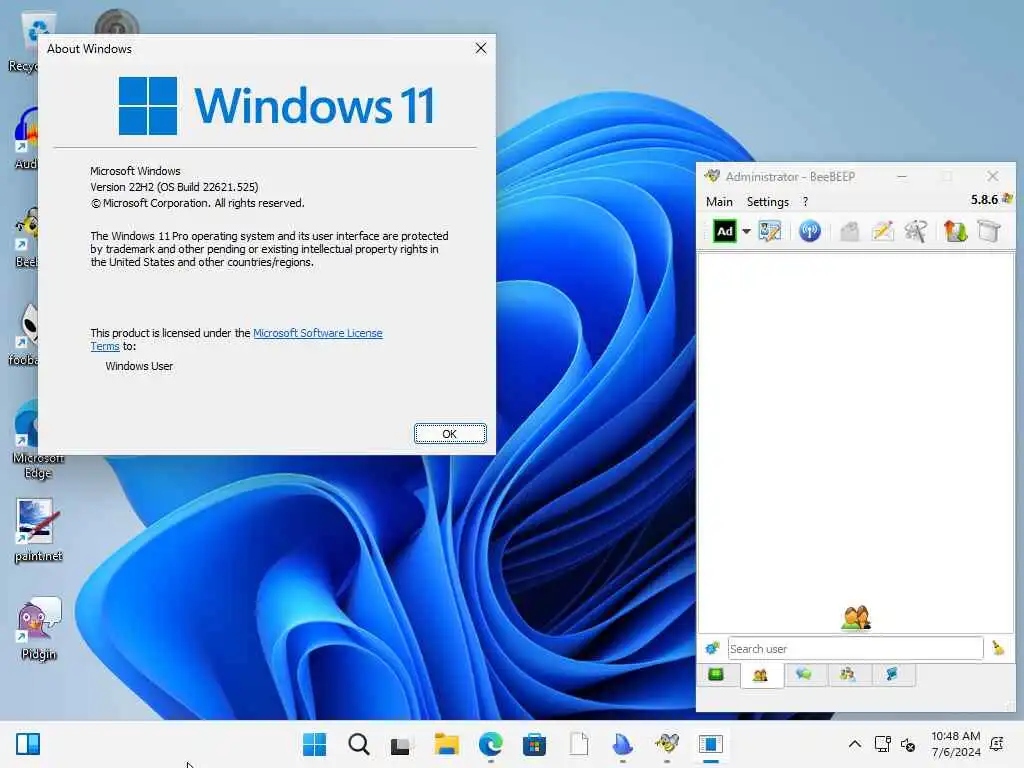The image size is (1024, 768).
Task: Click OK in the About Windows dialog
Action: click(x=450, y=434)
